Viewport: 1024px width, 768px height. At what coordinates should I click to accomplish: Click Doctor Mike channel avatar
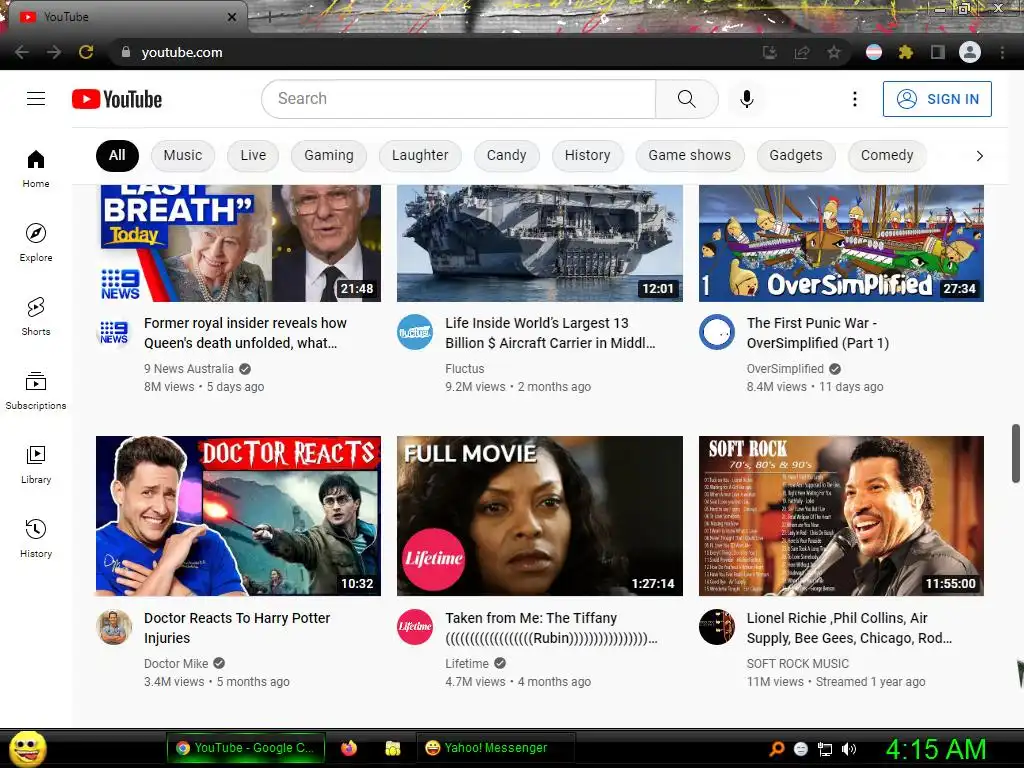[114, 627]
